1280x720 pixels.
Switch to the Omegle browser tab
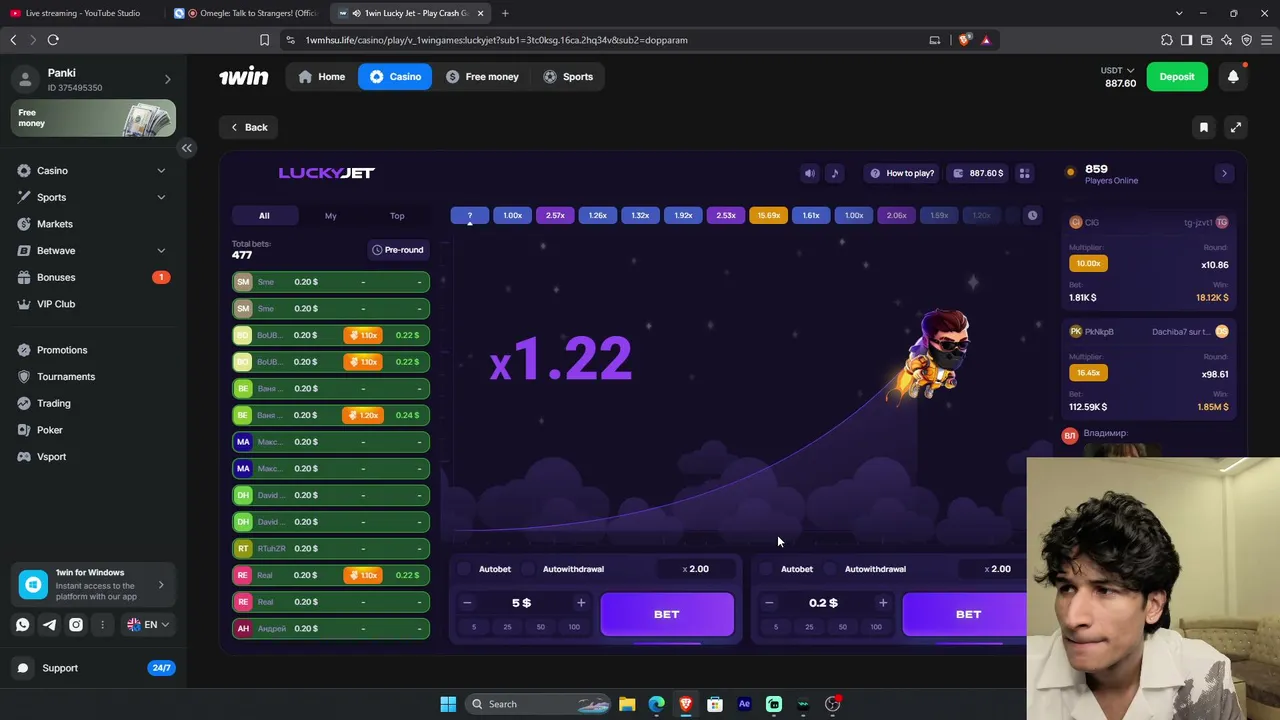point(246,13)
